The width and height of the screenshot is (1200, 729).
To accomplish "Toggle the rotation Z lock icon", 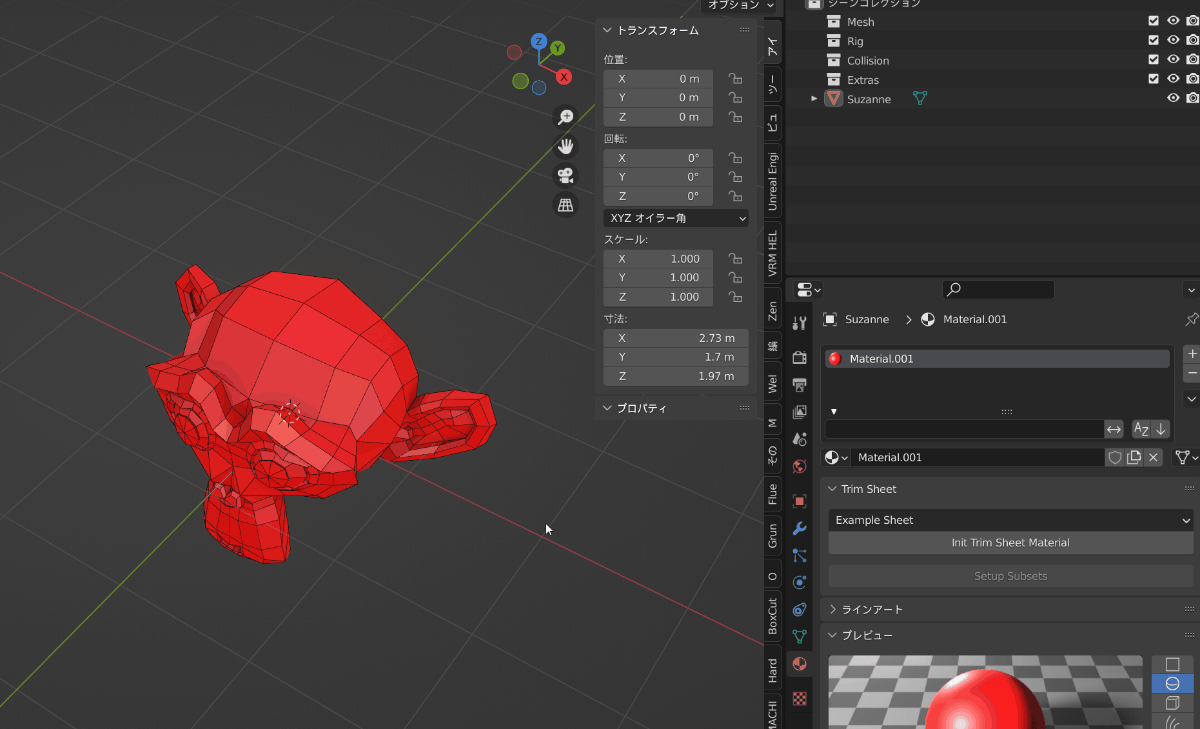I will 735,196.
